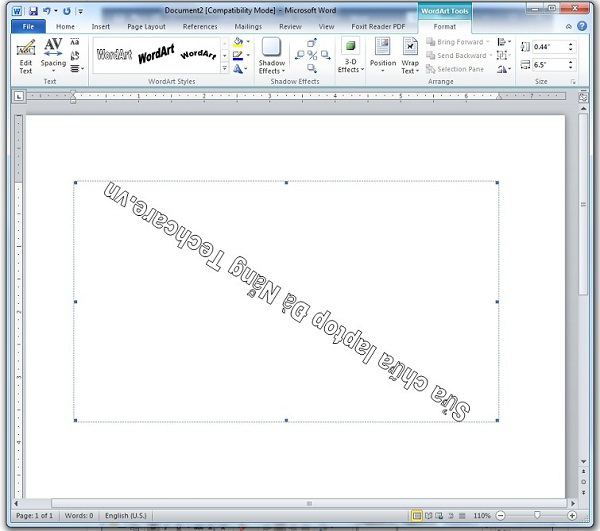Switch to Outline view
Viewport: 600px width, 531px height.
[x=451, y=516]
